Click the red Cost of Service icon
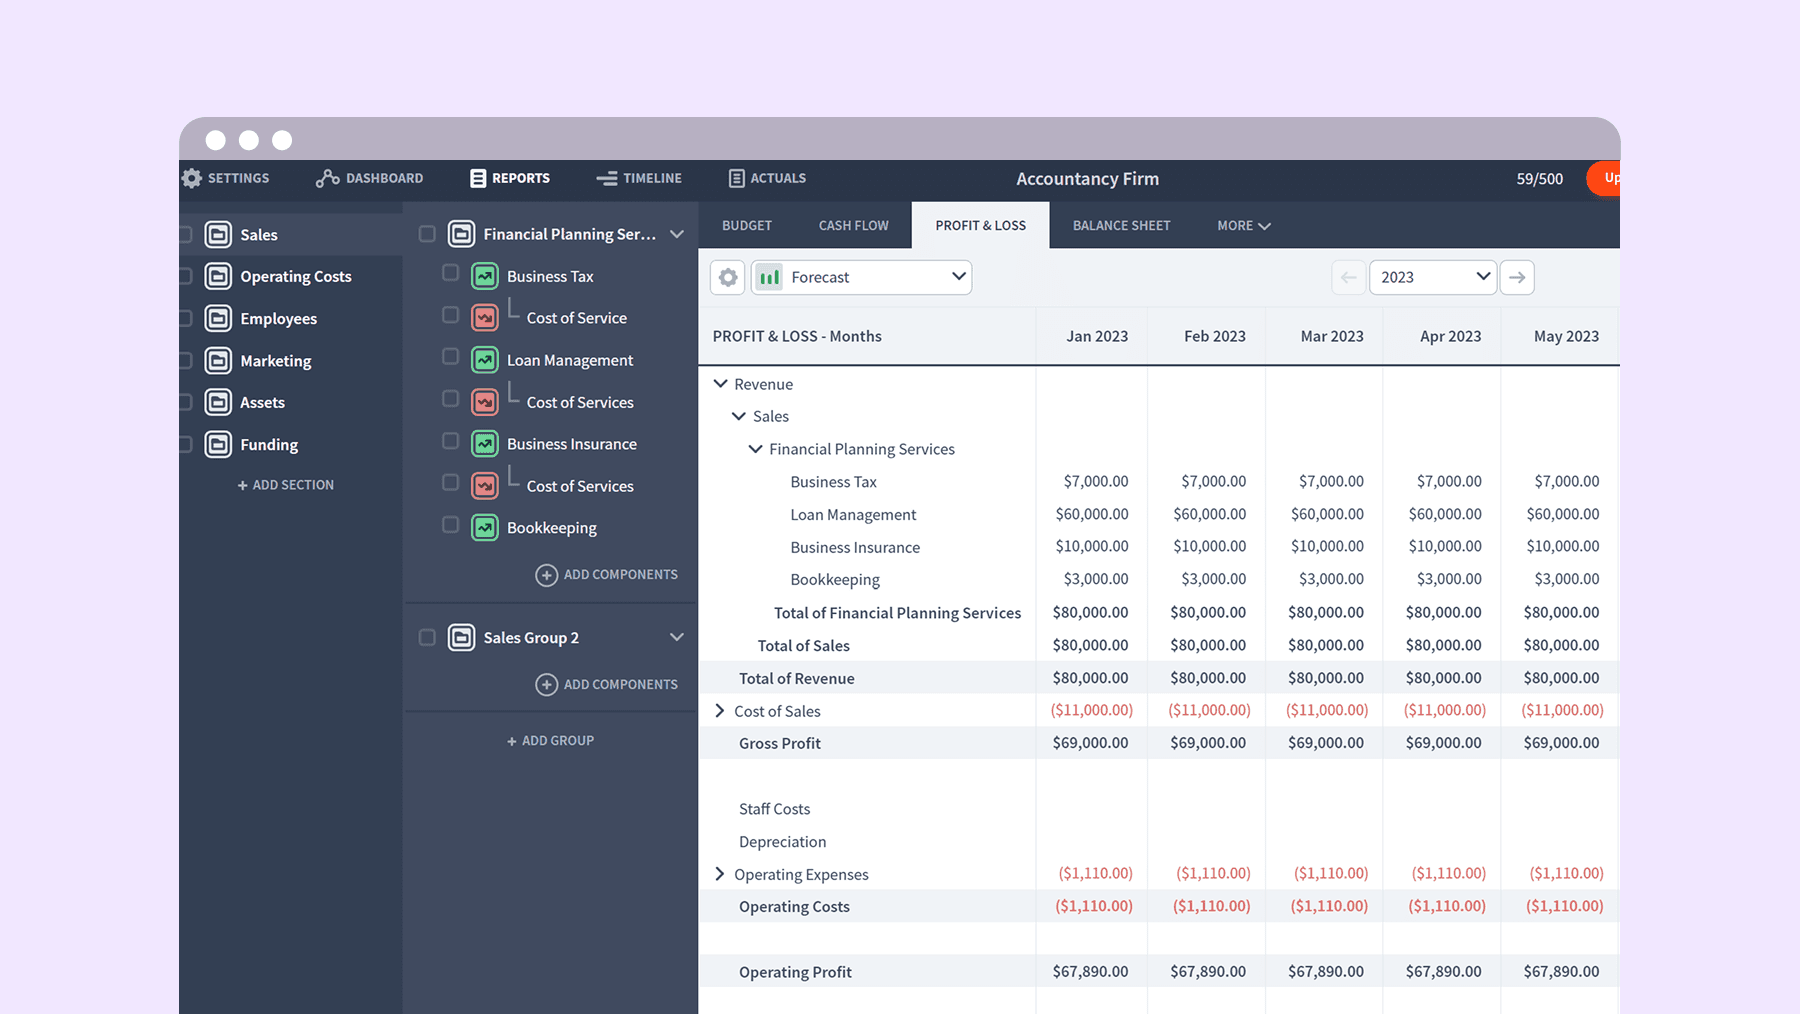This screenshot has height=1014, width=1800. point(485,318)
